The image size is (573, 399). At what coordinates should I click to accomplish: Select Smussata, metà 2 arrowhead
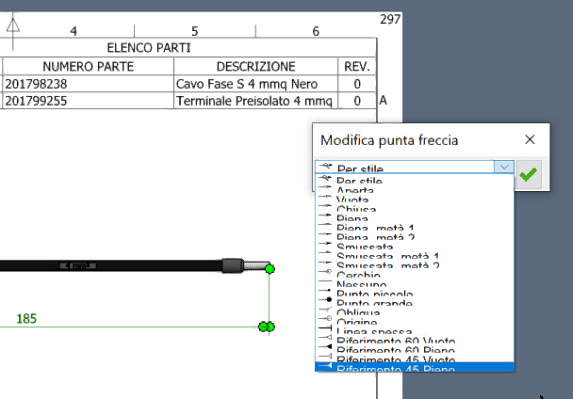pos(414,265)
